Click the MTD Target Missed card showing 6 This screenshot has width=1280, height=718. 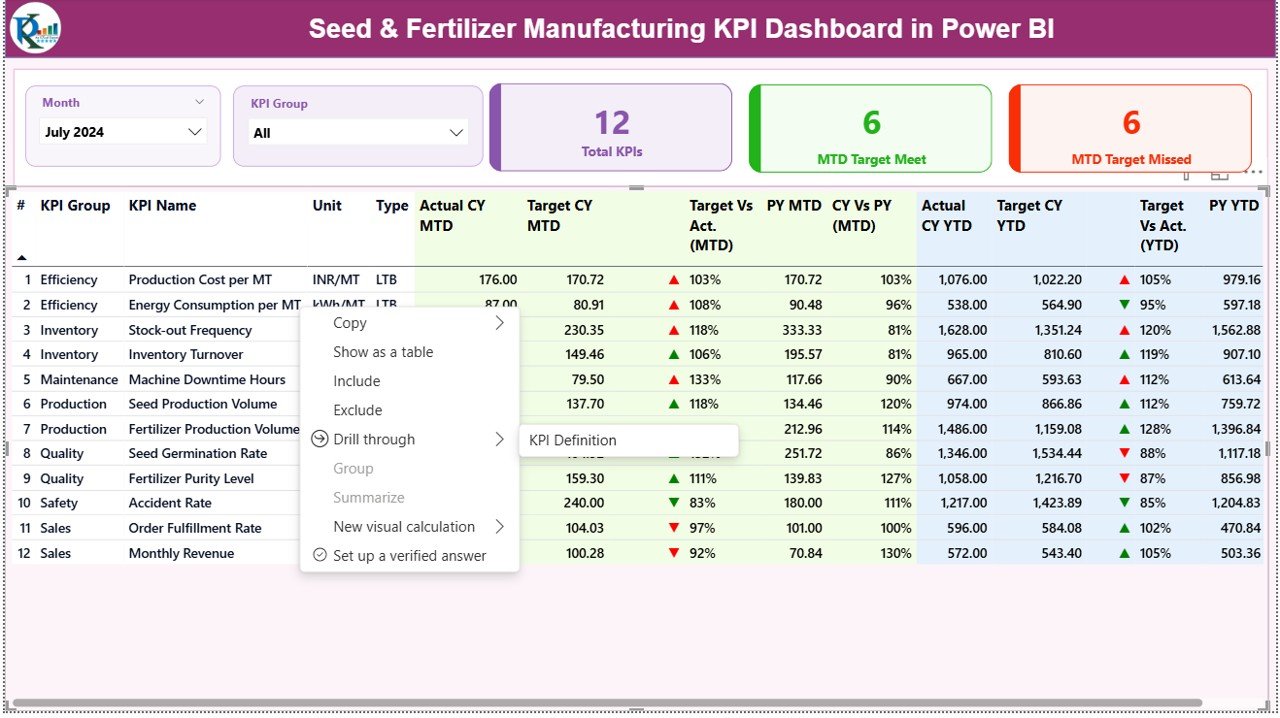pos(1130,127)
